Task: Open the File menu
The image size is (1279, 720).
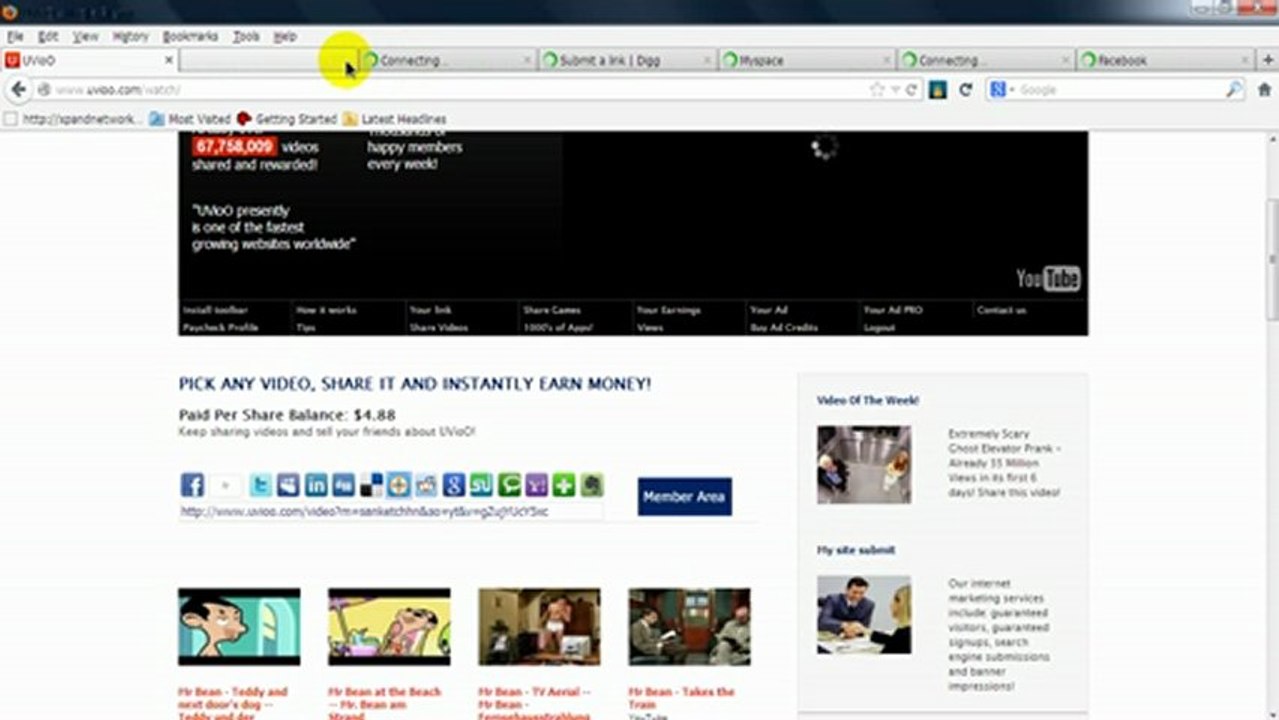Action: click(x=15, y=36)
